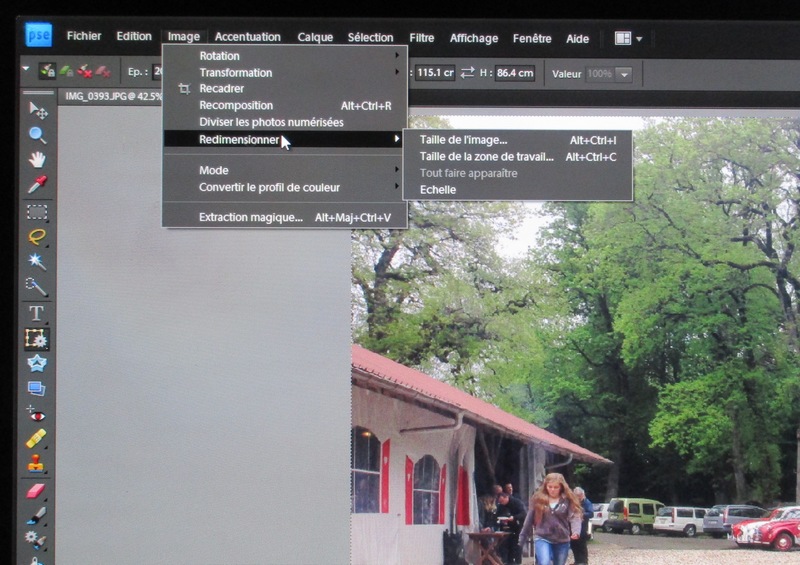
Task: Select the Text tool
Action: click(37, 313)
